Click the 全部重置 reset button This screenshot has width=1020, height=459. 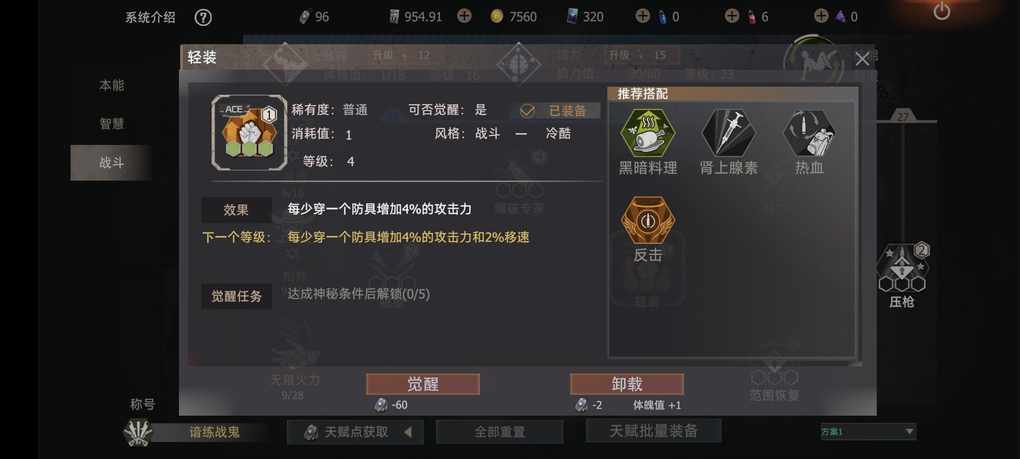tap(500, 432)
